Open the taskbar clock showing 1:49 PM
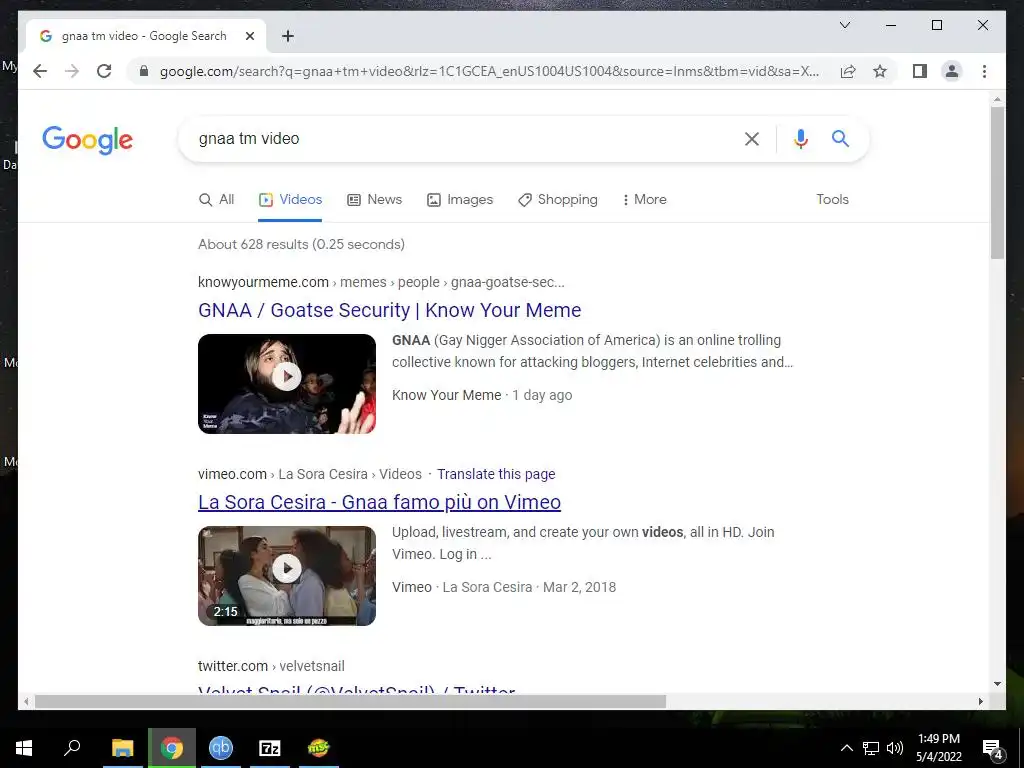 tap(938, 748)
